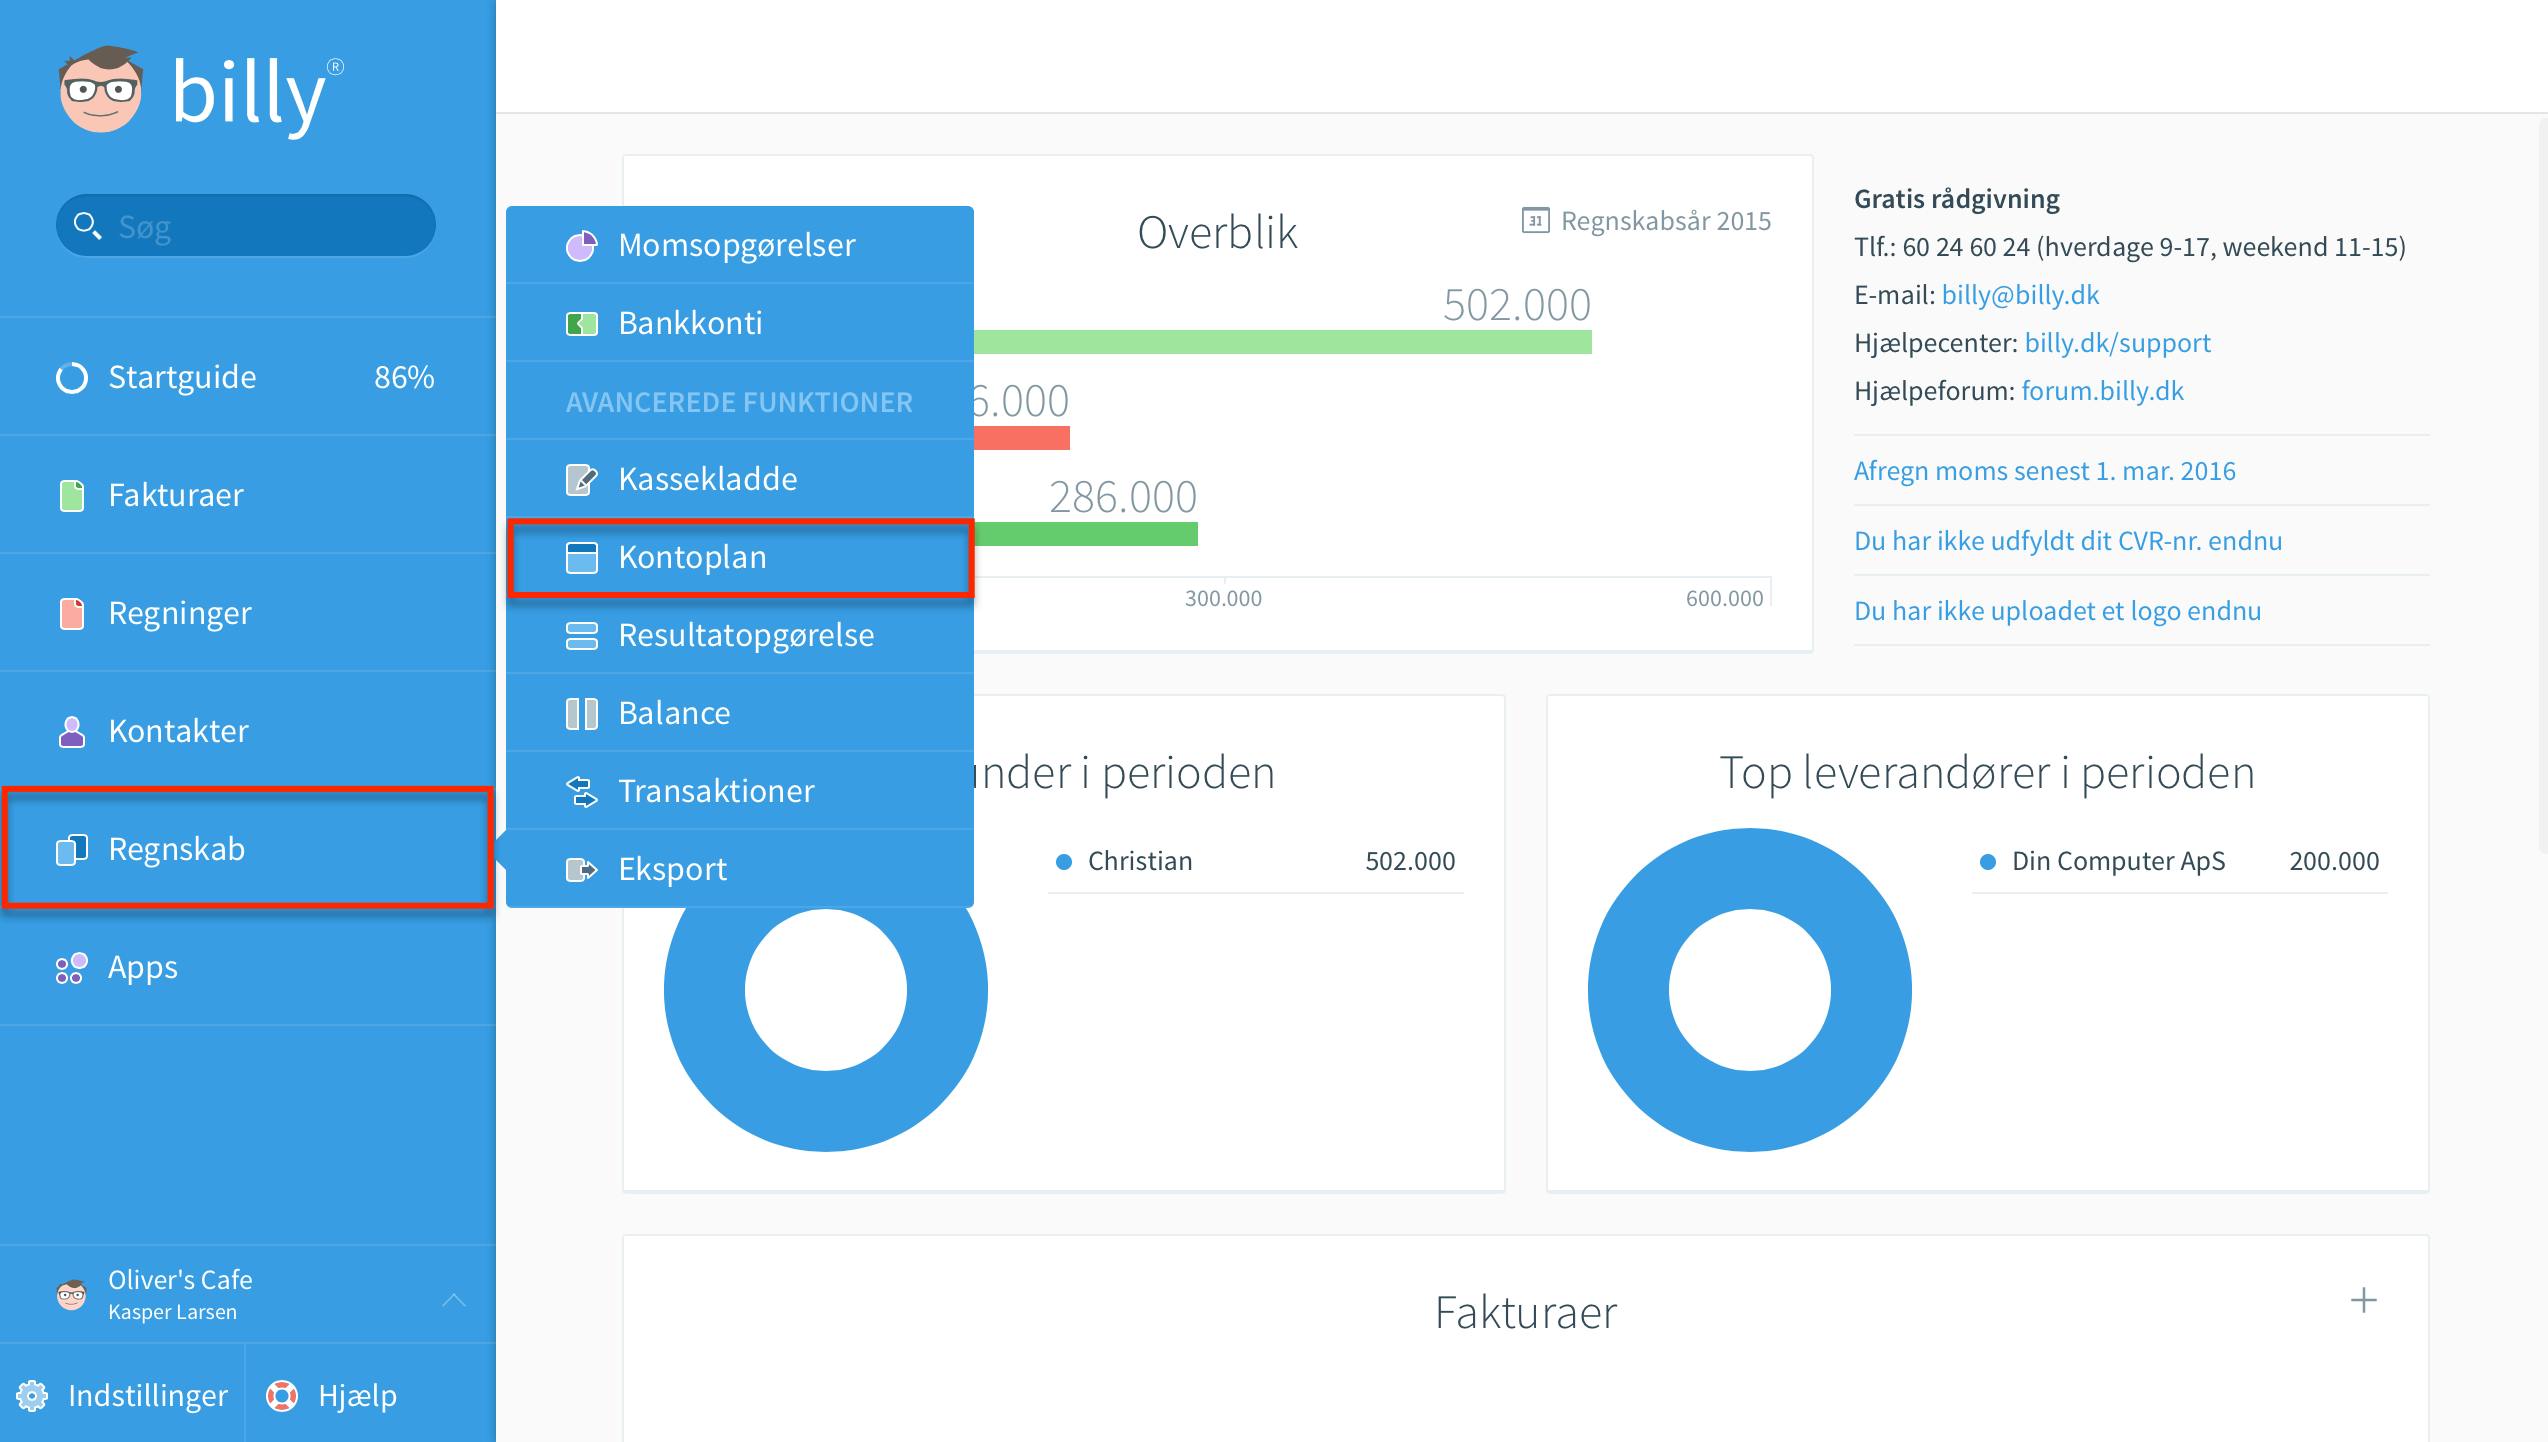The height and width of the screenshot is (1442, 2548).
Task: Expand the Oliver's Cafe account chevron
Action: pyautogui.click(x=454, y=1299)
